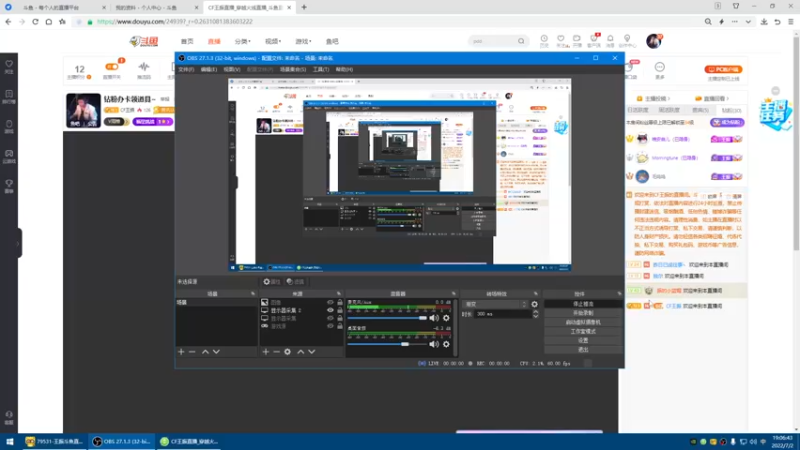800x450 pixels.
Task: Click the start virtual camera button
Action: point(583,322)
